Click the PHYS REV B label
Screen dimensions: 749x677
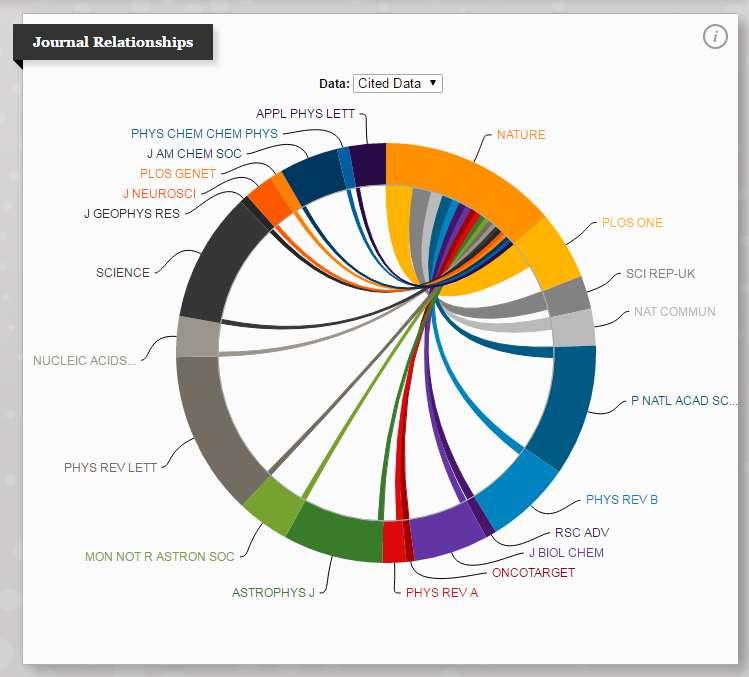coord(621,500)
